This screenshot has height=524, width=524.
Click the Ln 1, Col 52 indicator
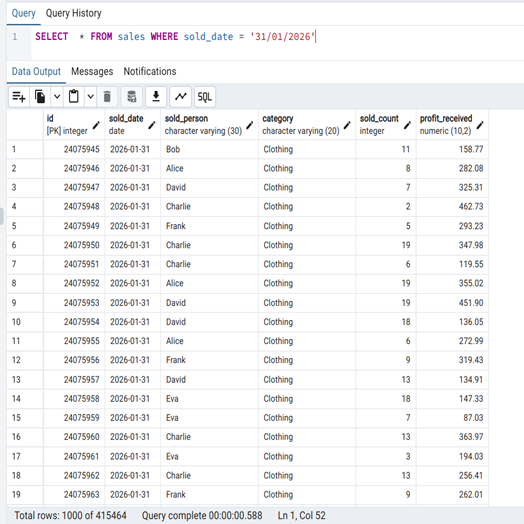point(301,515)
